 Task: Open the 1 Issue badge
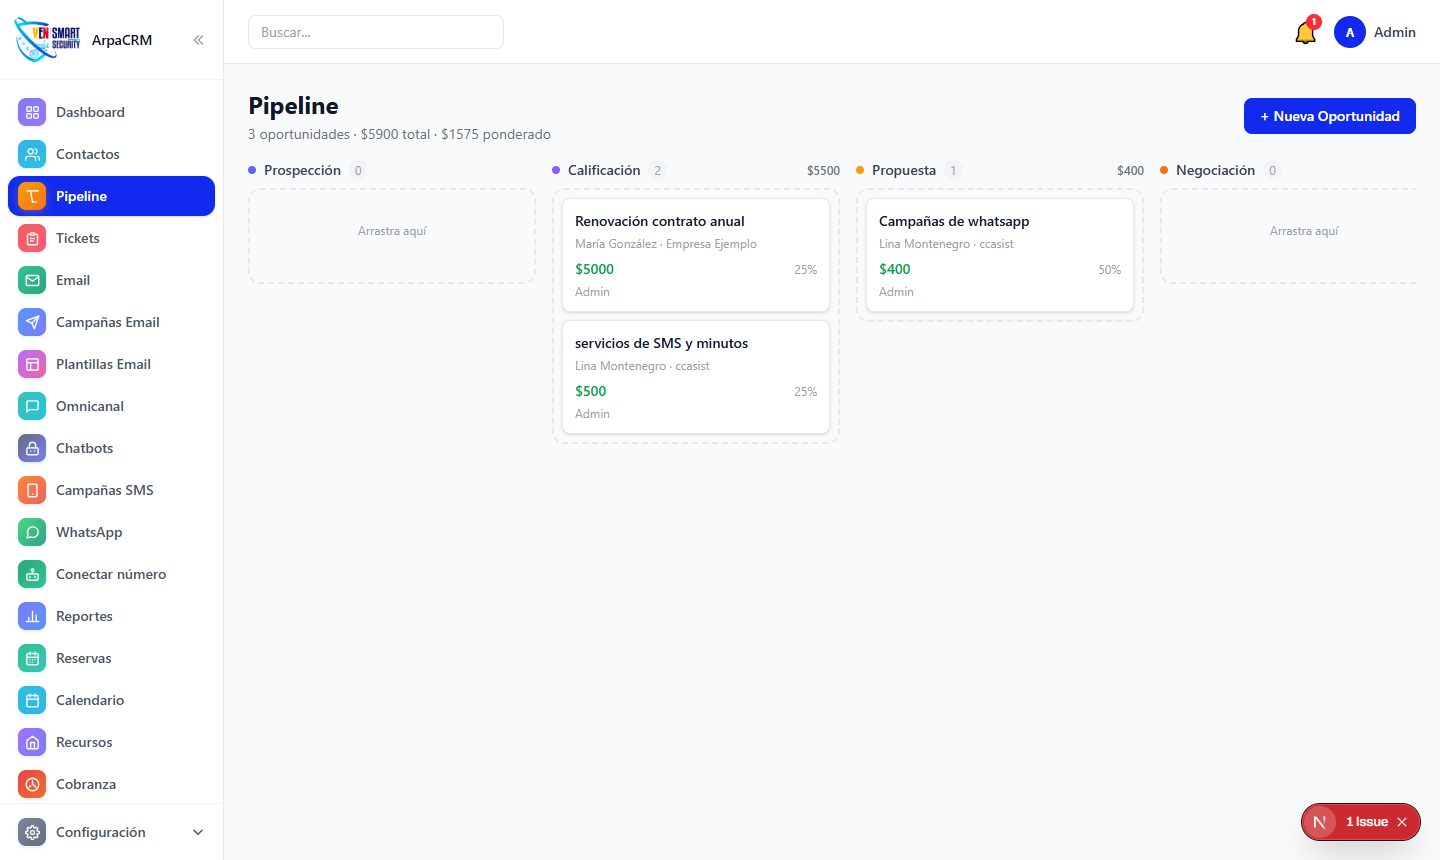1360,822
